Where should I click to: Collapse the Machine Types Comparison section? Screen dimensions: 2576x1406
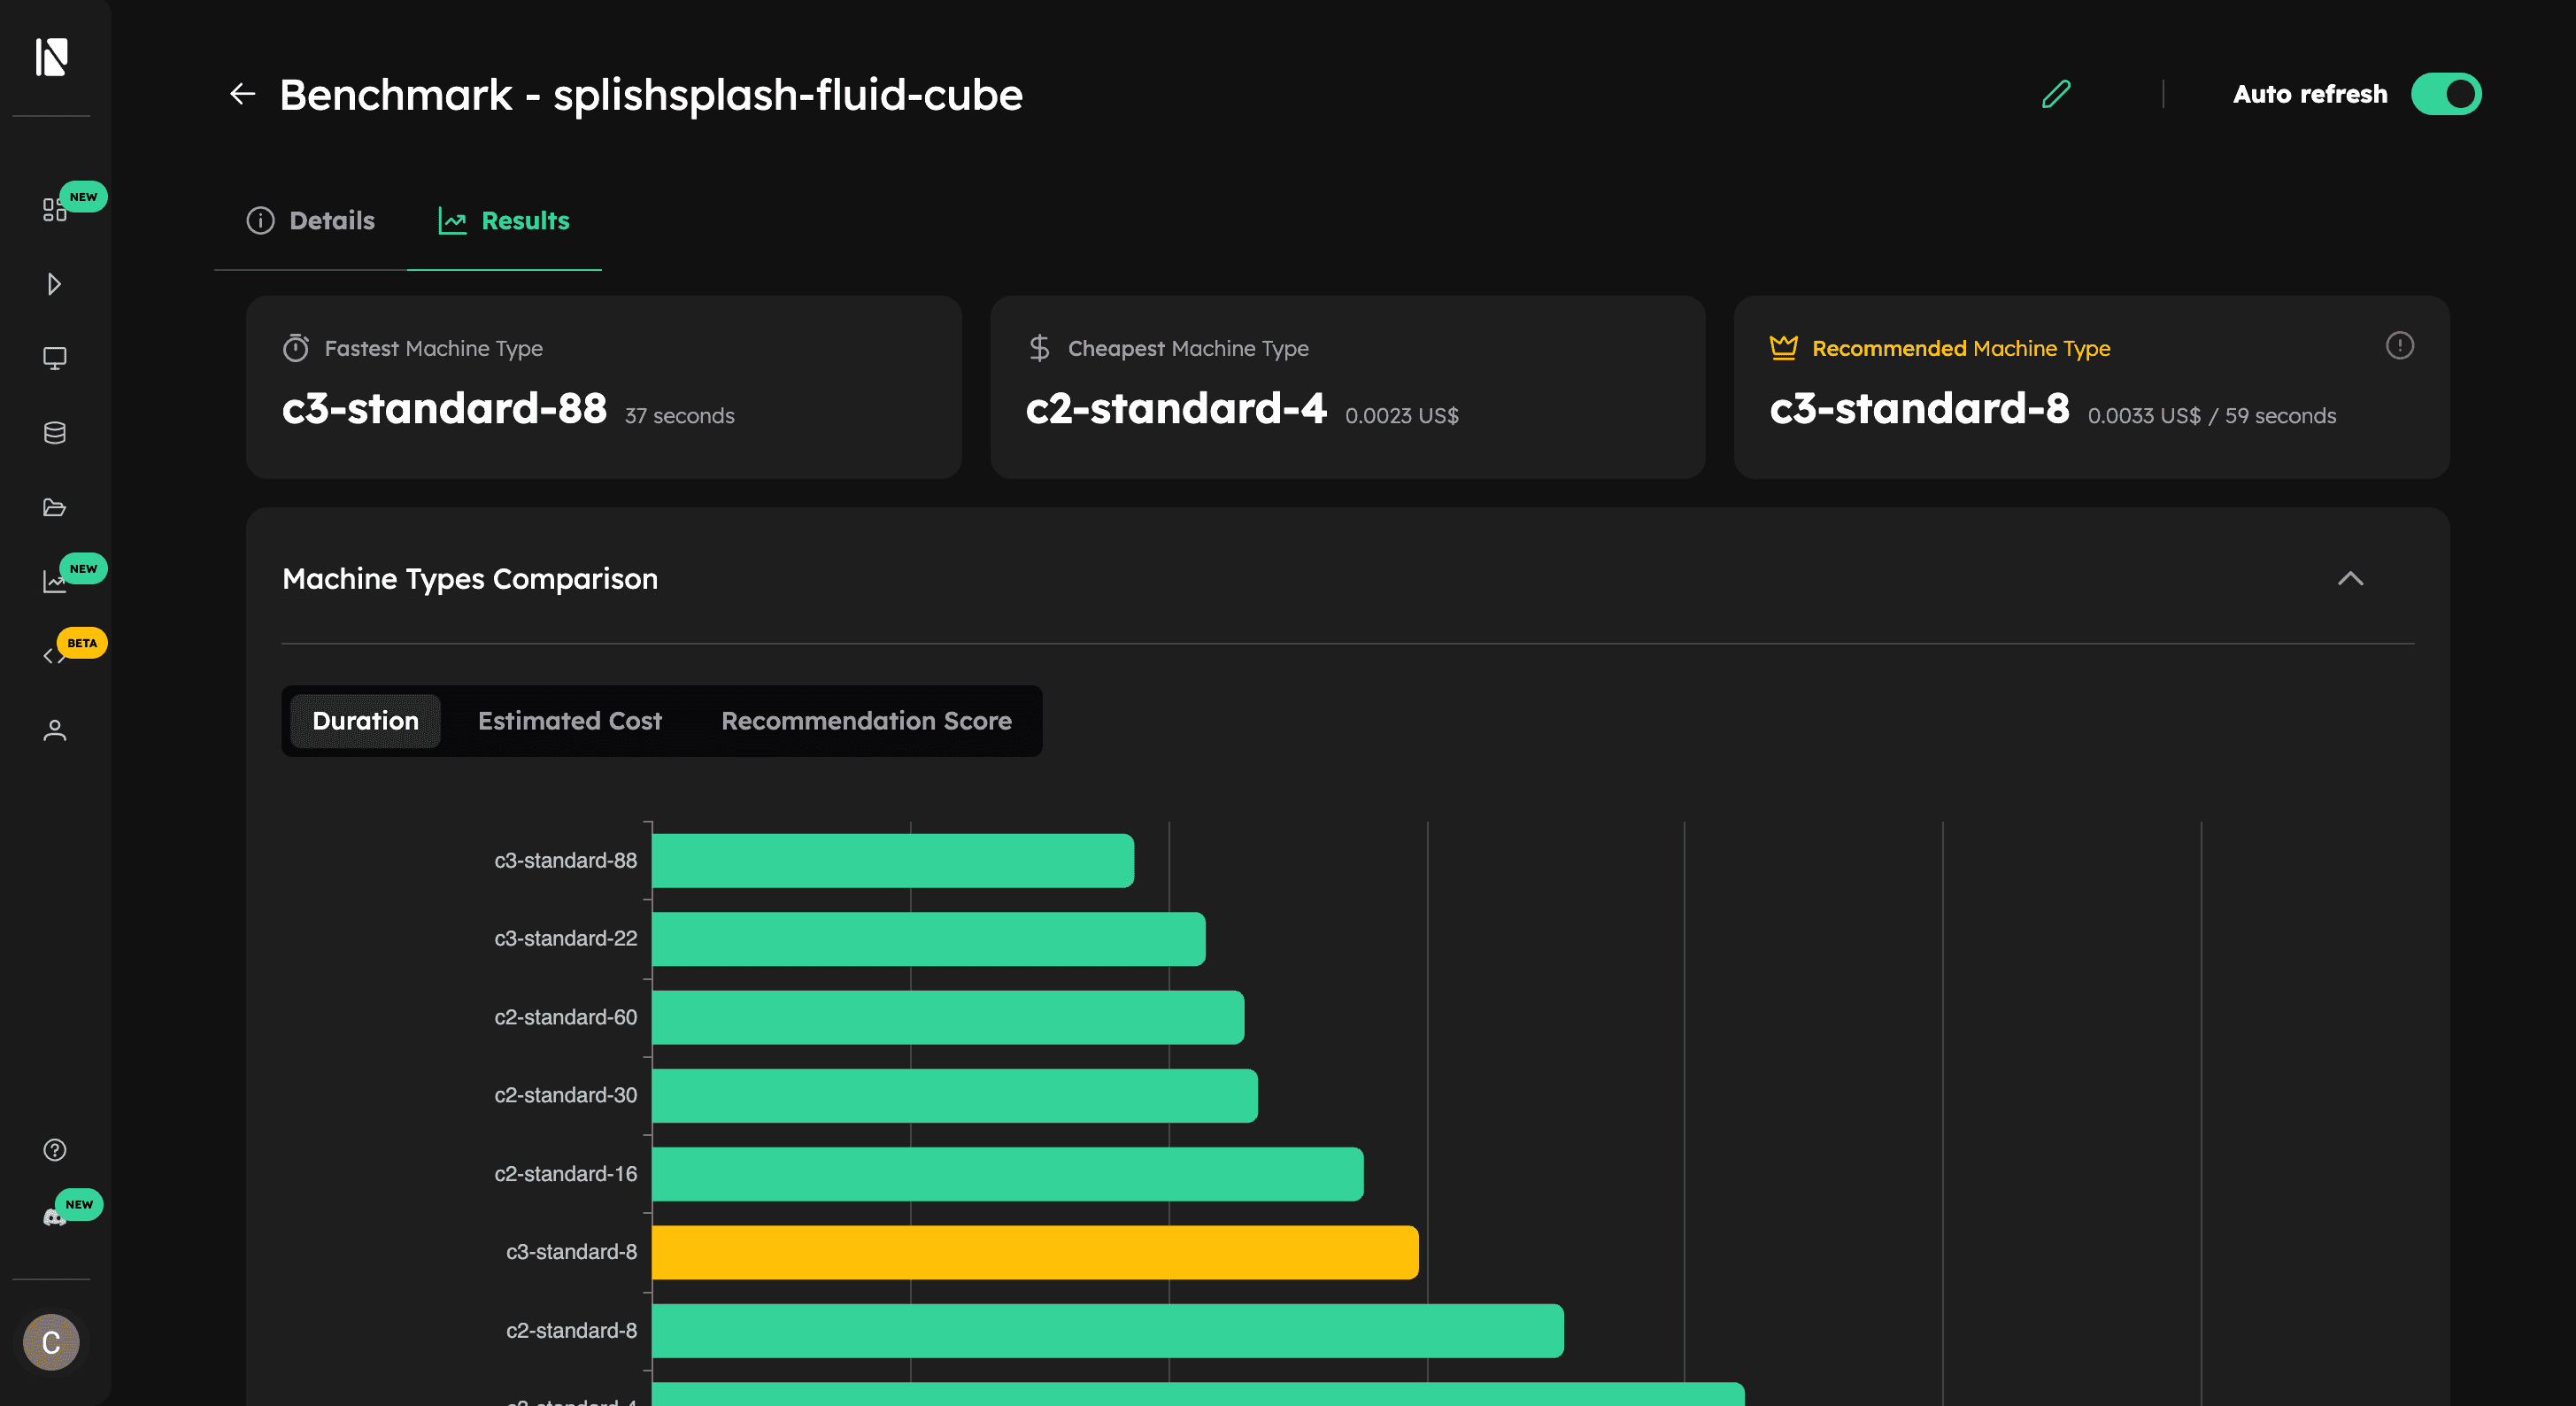[x=2350, y=579]
